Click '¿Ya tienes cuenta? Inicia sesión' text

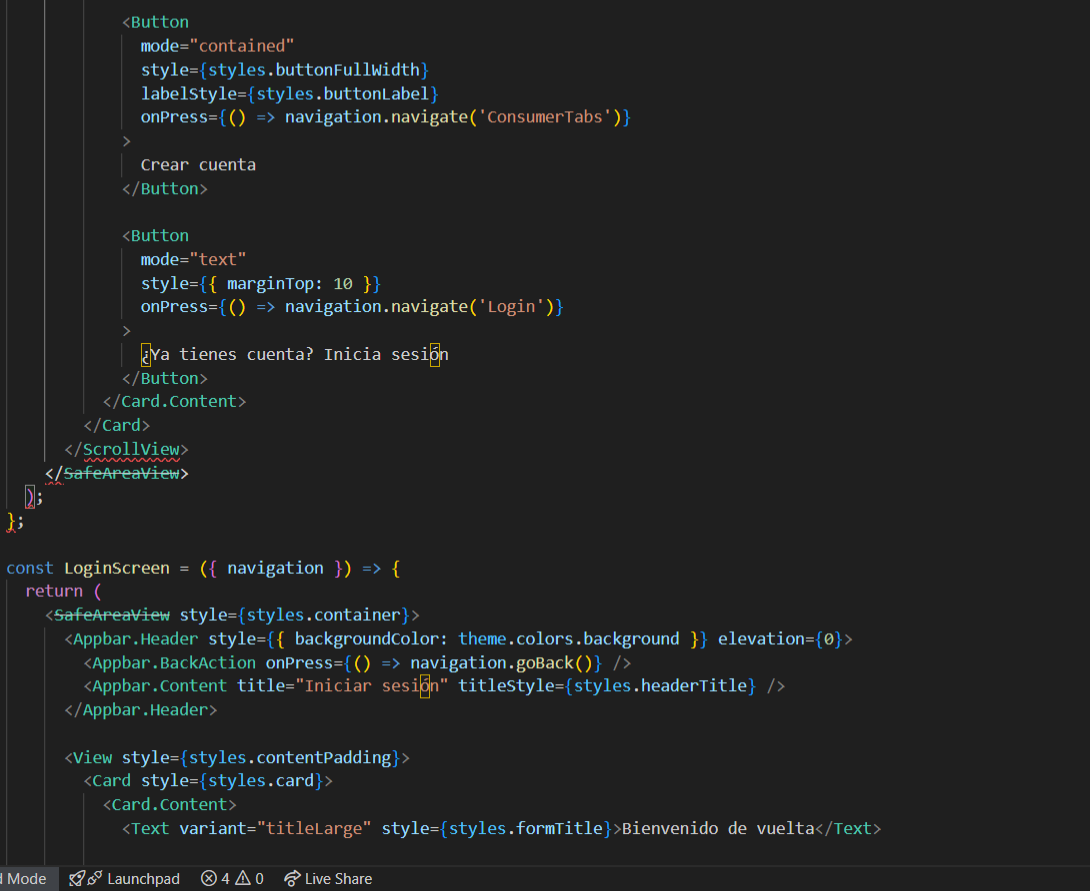tap(295, 354)
